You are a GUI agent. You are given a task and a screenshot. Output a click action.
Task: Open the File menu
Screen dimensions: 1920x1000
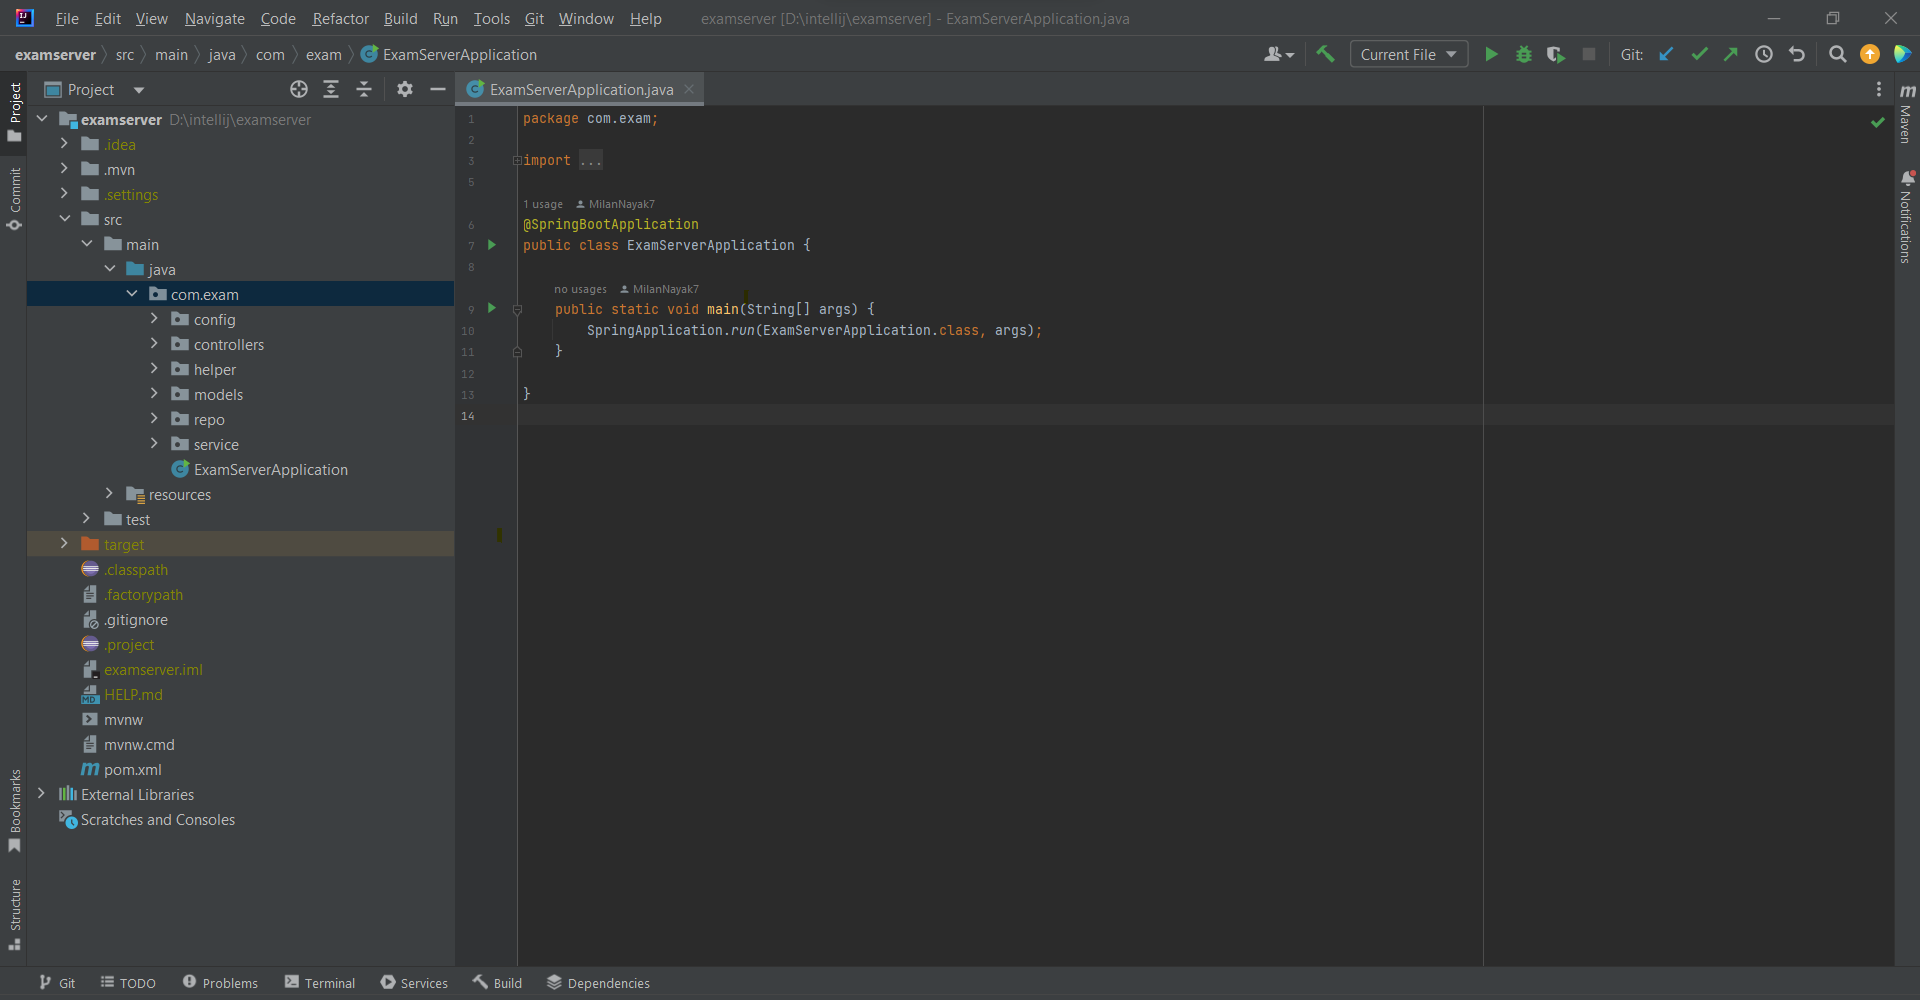pyautogui.click(x=67, y=18)
